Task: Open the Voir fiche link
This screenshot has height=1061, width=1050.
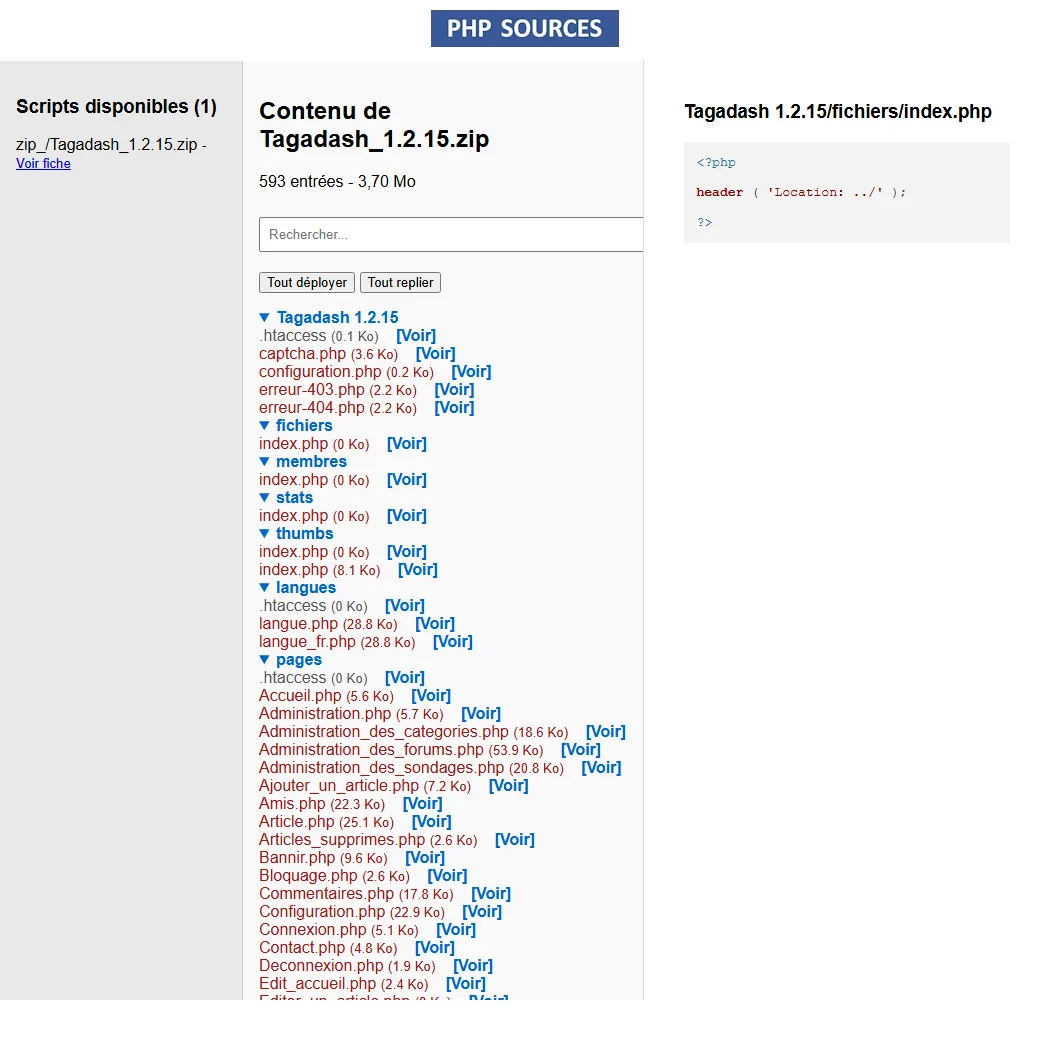Action: (x=43, y=164)
